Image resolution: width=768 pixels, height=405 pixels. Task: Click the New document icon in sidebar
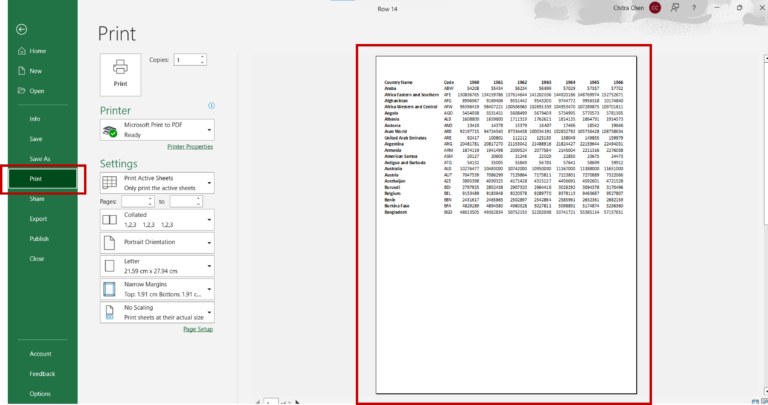click(22, 71)
